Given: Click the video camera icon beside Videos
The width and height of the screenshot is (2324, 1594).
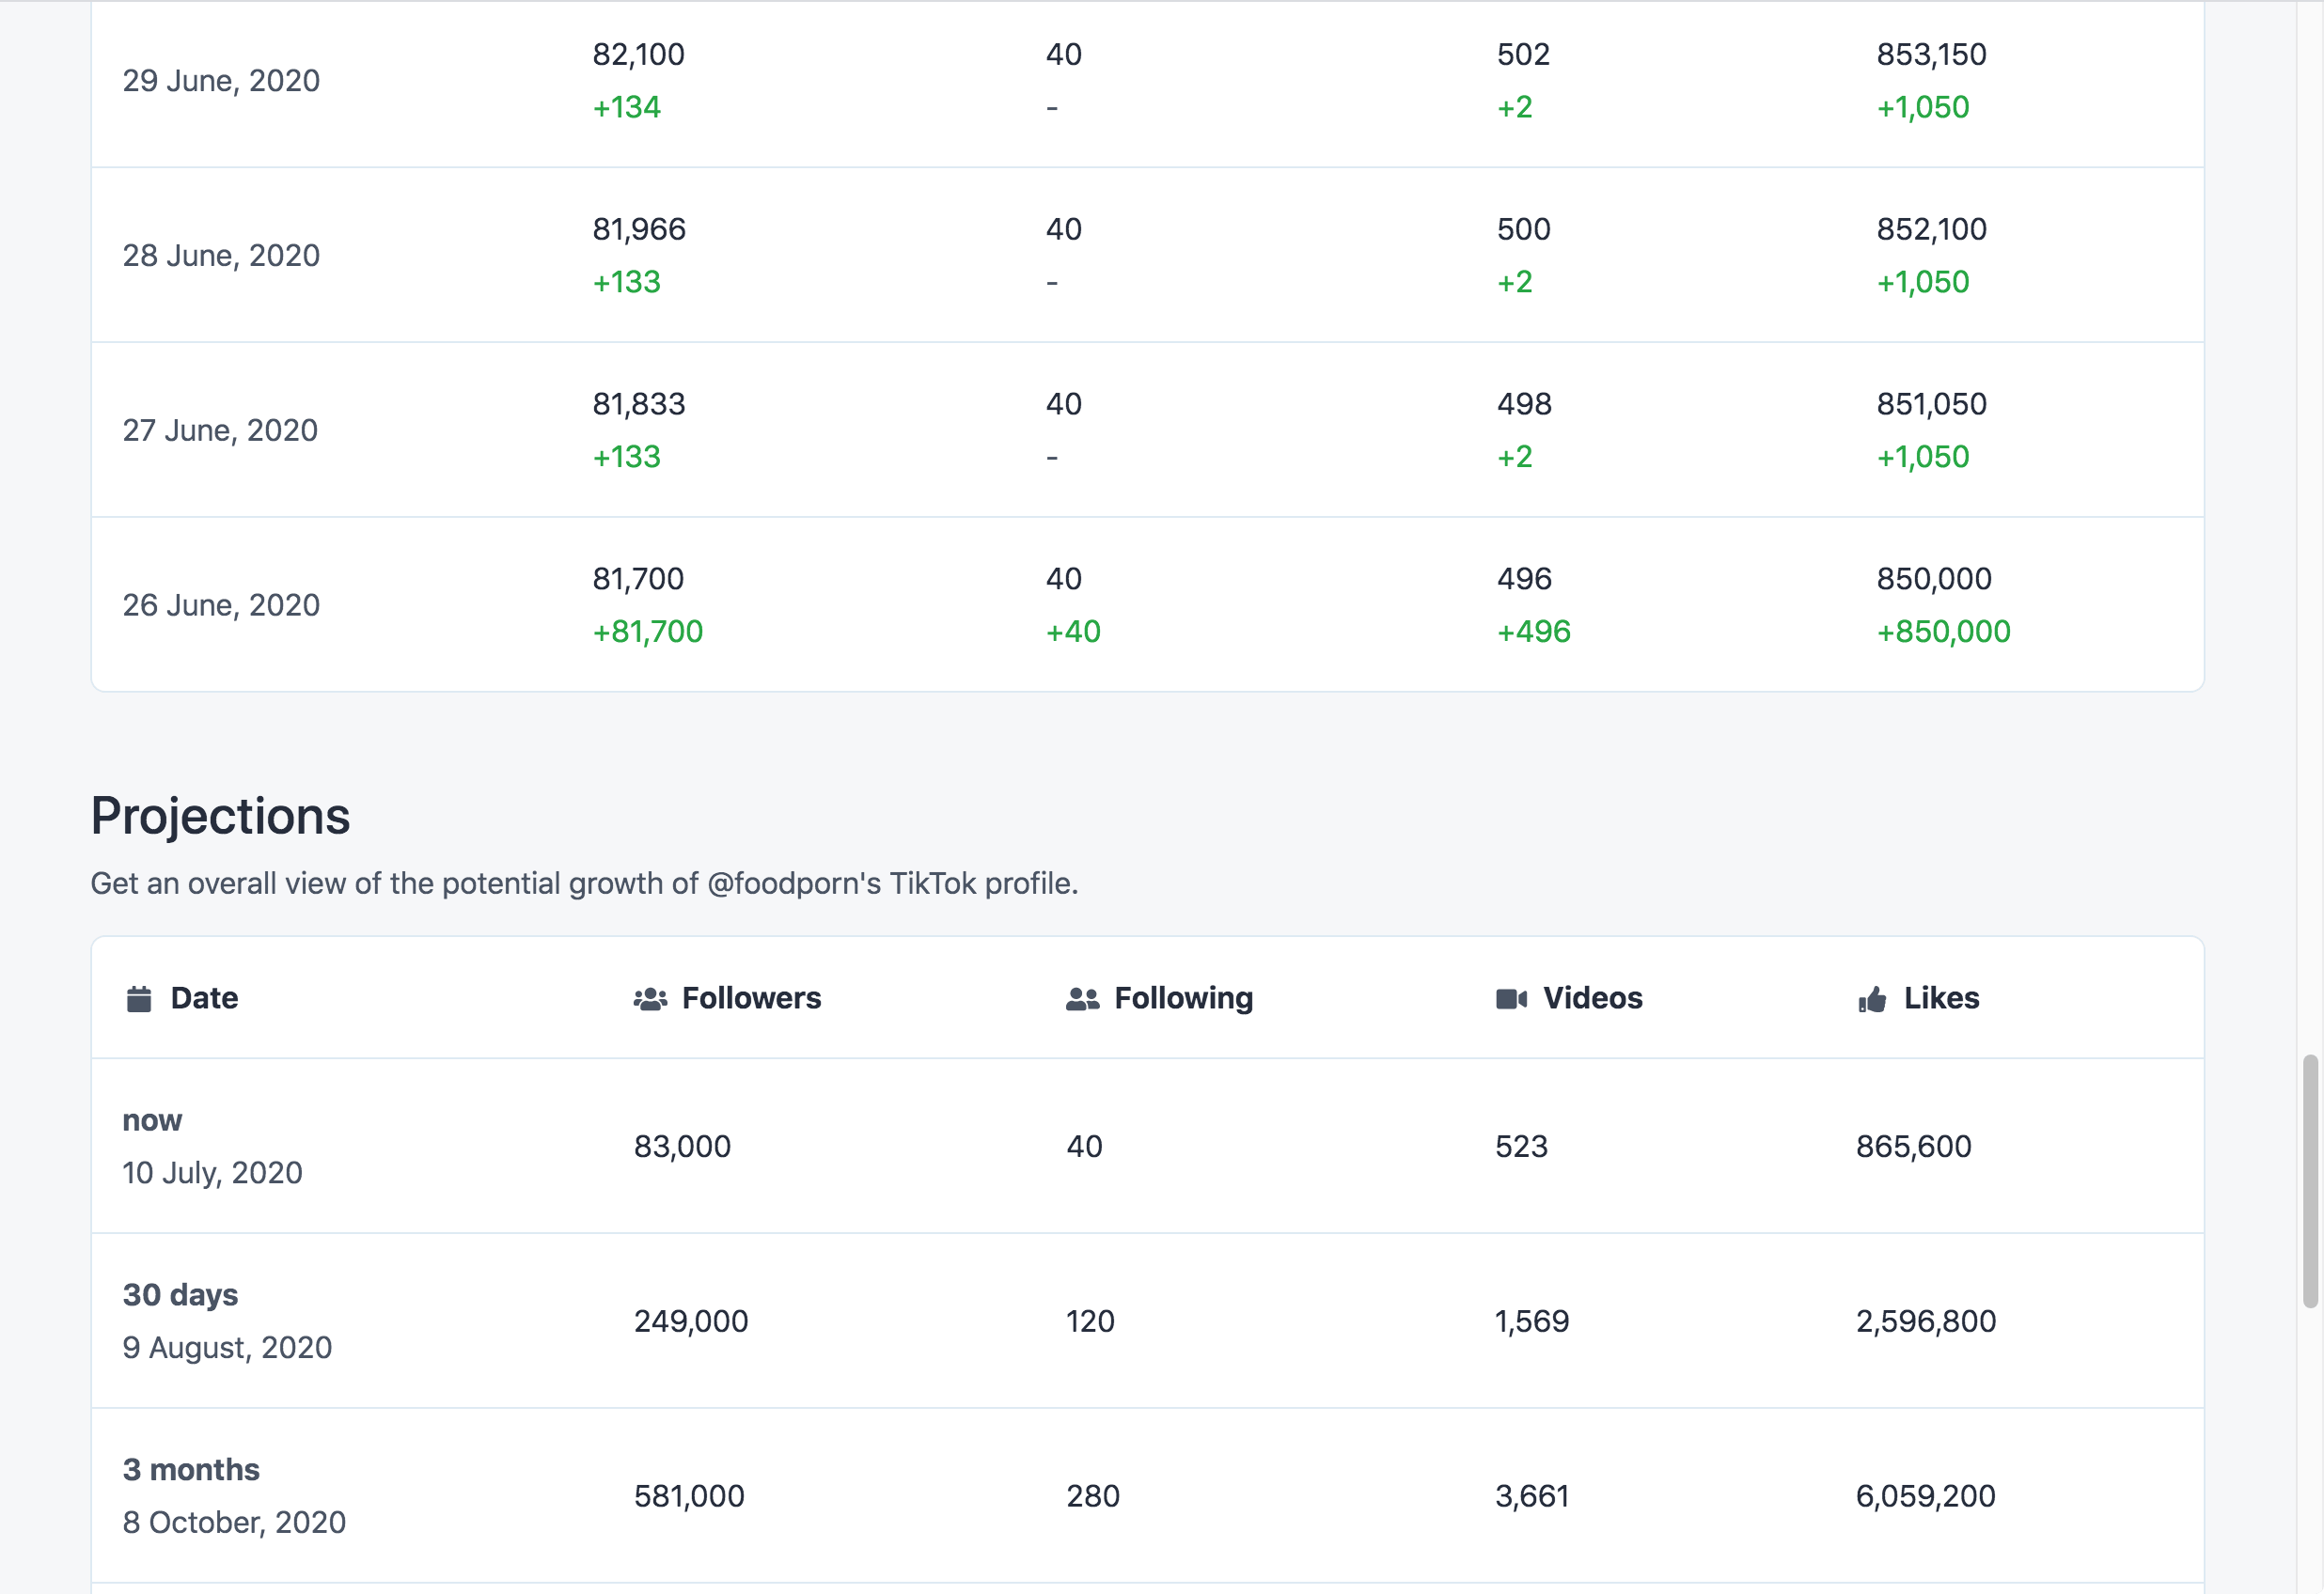Looking at the screenshot, I should point(1510,997).
